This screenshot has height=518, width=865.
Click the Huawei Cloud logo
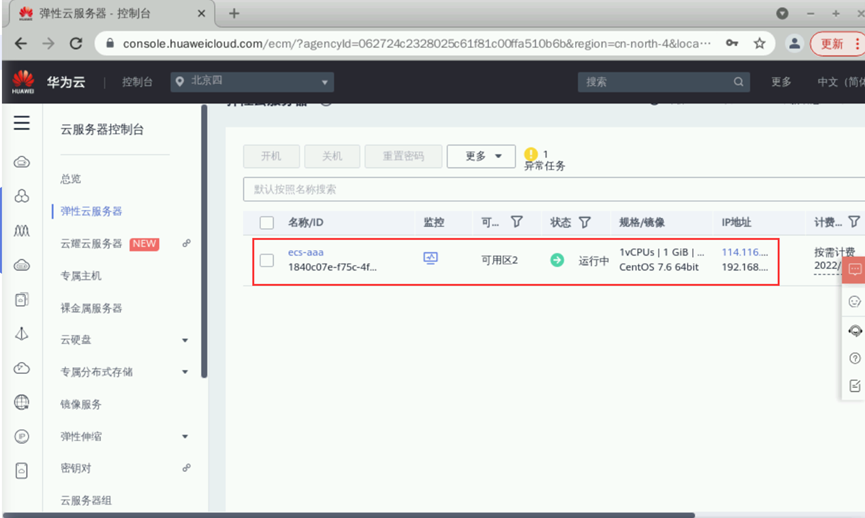tap(24, 82)
